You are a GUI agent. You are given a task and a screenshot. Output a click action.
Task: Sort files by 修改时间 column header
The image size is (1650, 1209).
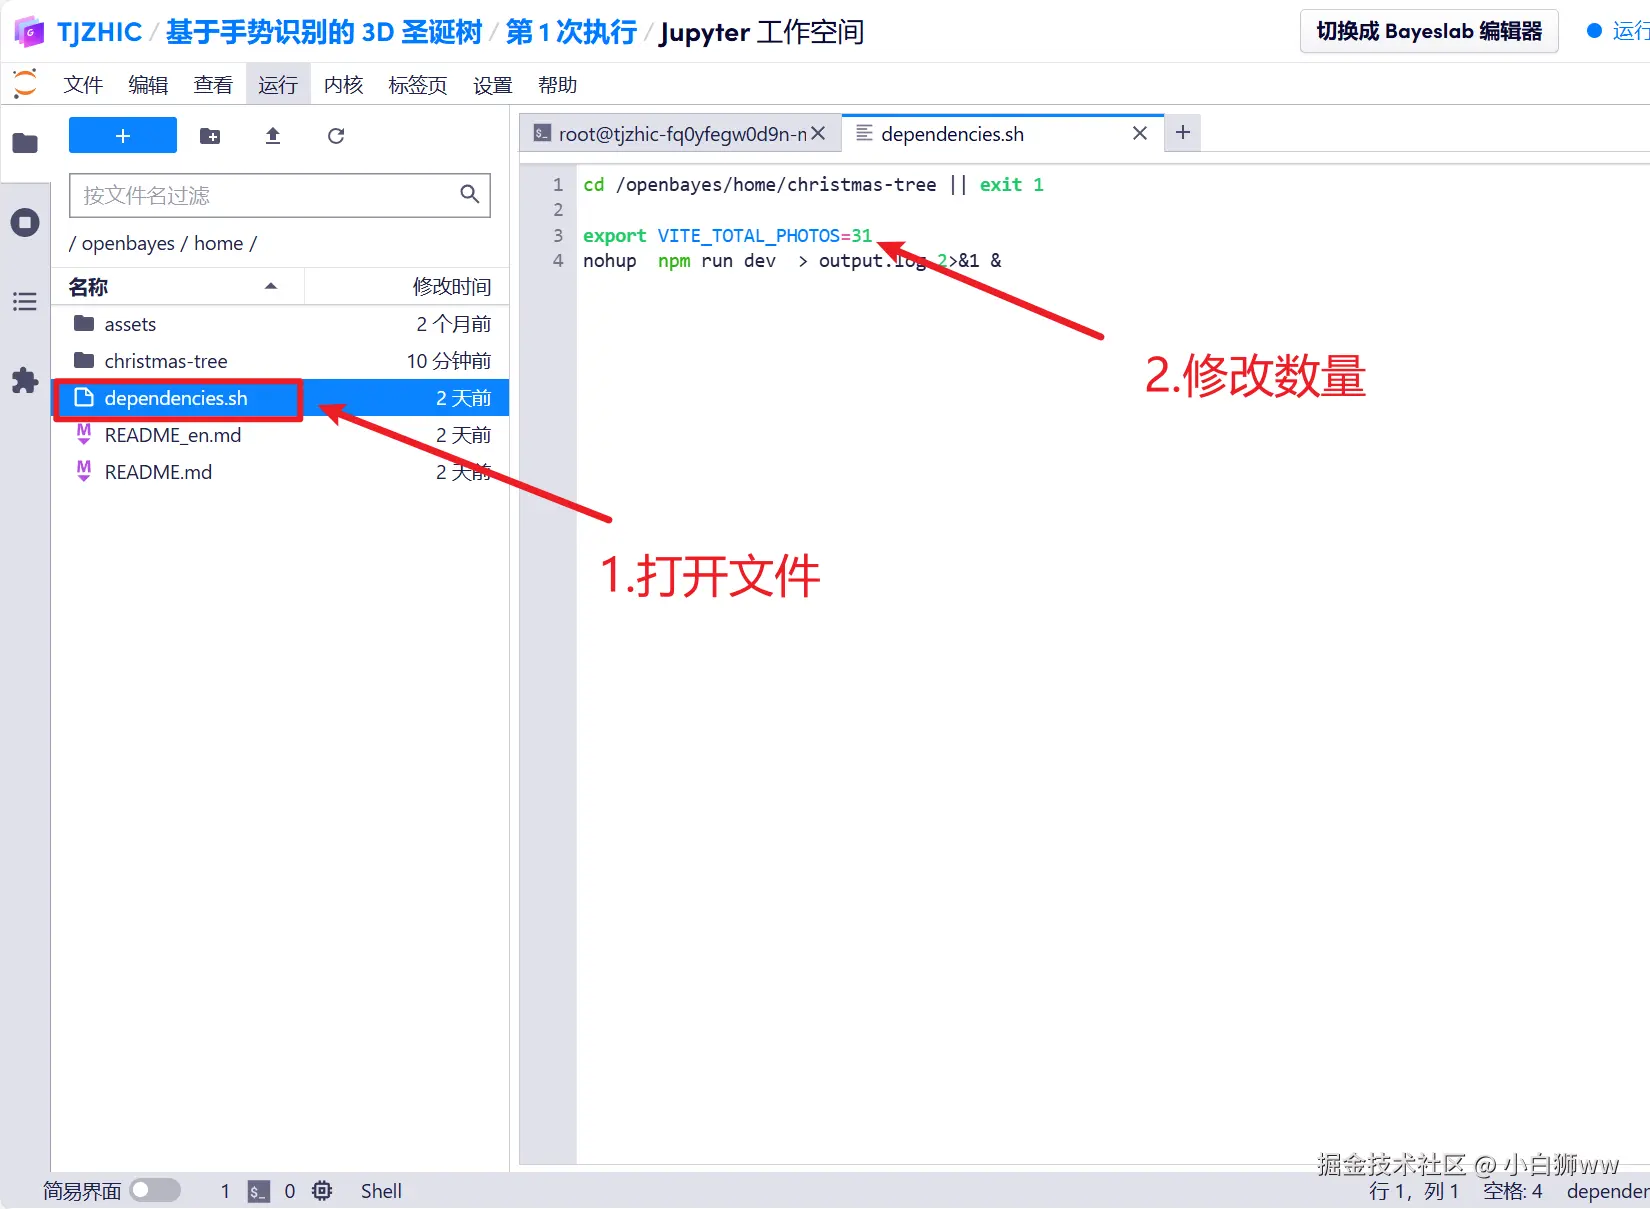(452, 287)
